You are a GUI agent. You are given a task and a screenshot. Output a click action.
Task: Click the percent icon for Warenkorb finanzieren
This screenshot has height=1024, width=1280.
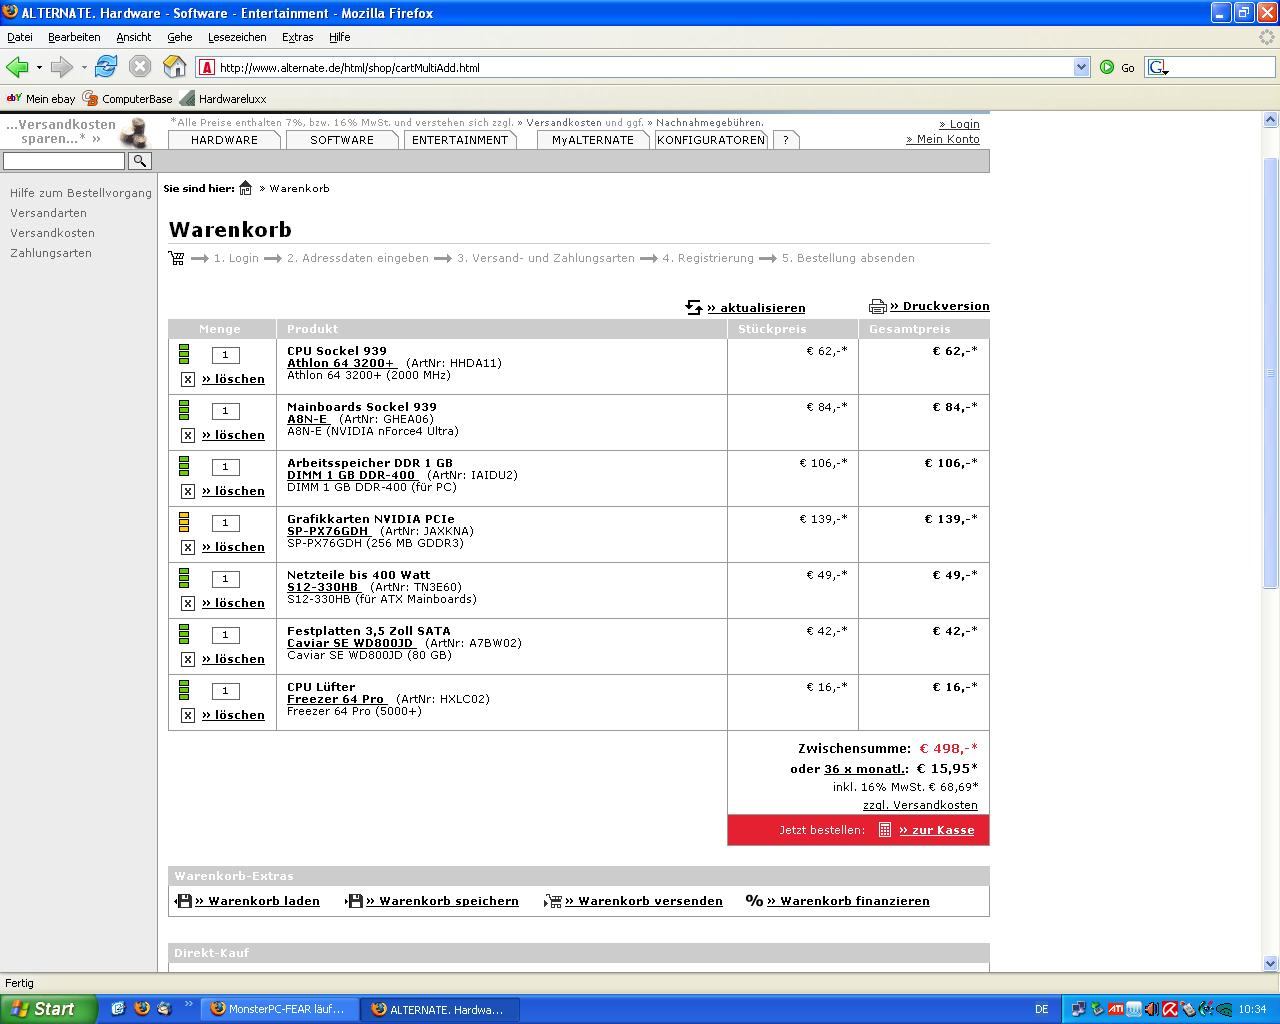tap(754, 901)
